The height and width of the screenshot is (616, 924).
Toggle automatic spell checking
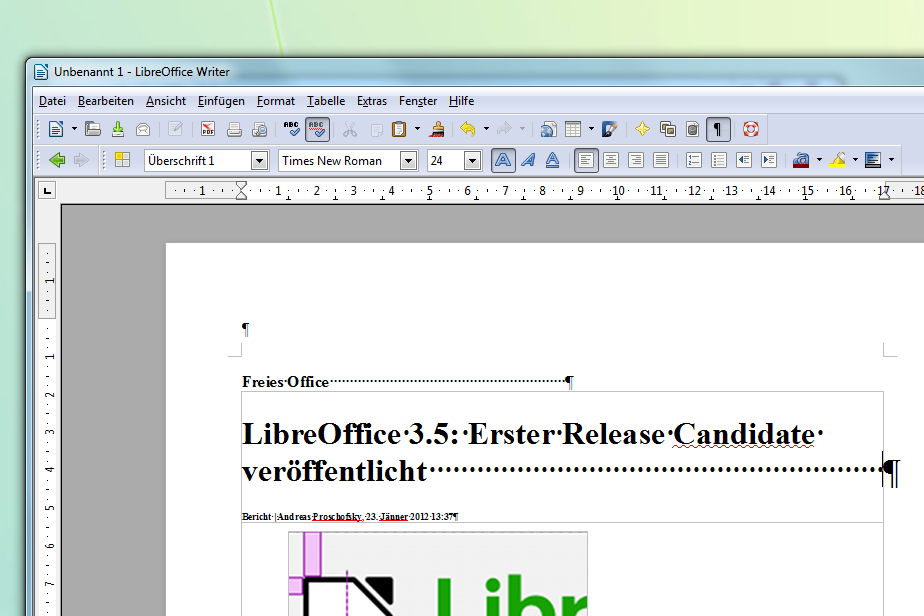click(317, 129)
